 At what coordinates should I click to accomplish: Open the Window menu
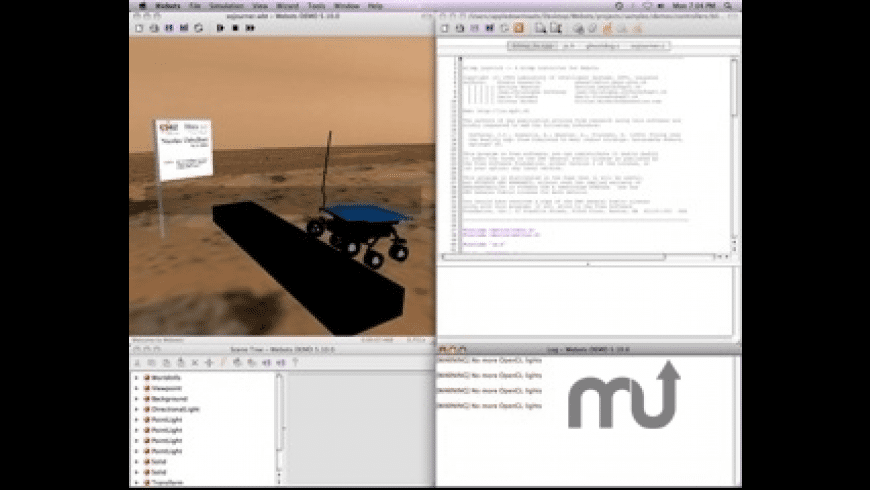point(347,6)
